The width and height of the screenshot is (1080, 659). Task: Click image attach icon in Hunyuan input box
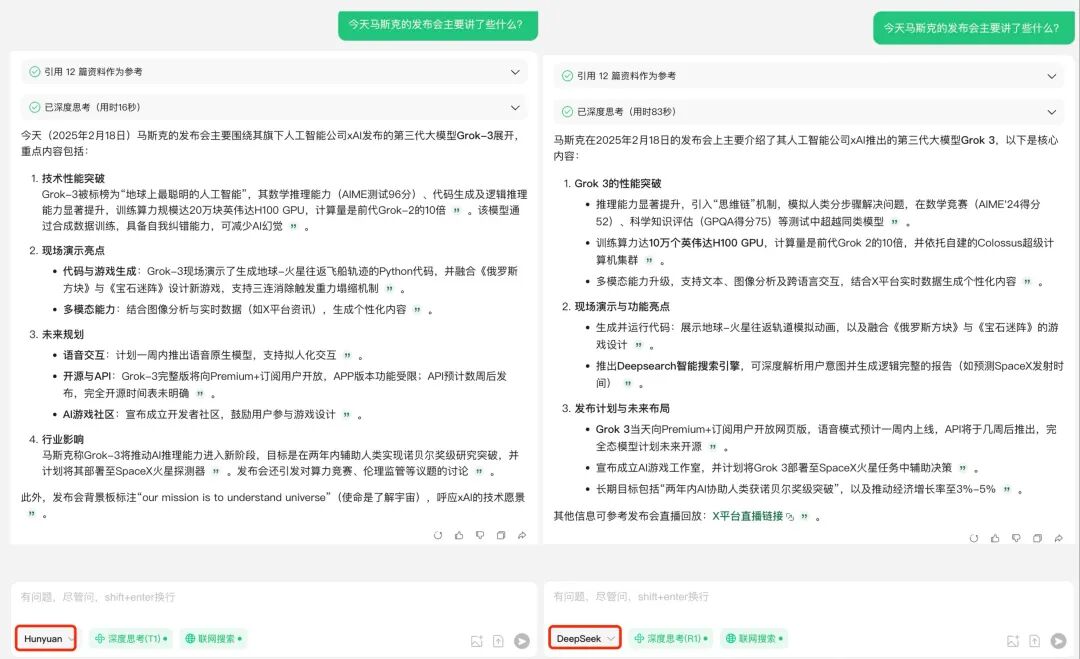click(477, 641)
